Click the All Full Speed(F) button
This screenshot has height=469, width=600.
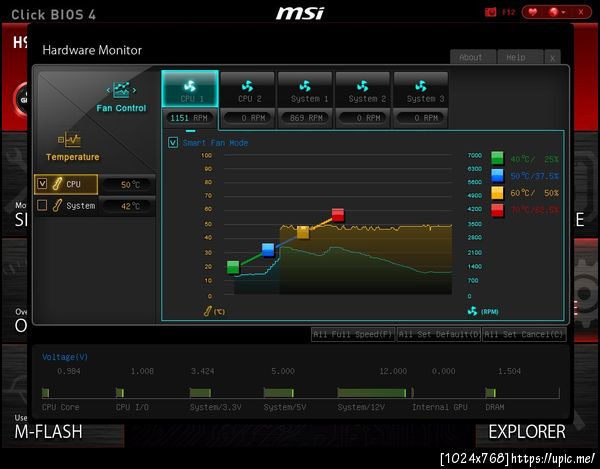point(353,334)
